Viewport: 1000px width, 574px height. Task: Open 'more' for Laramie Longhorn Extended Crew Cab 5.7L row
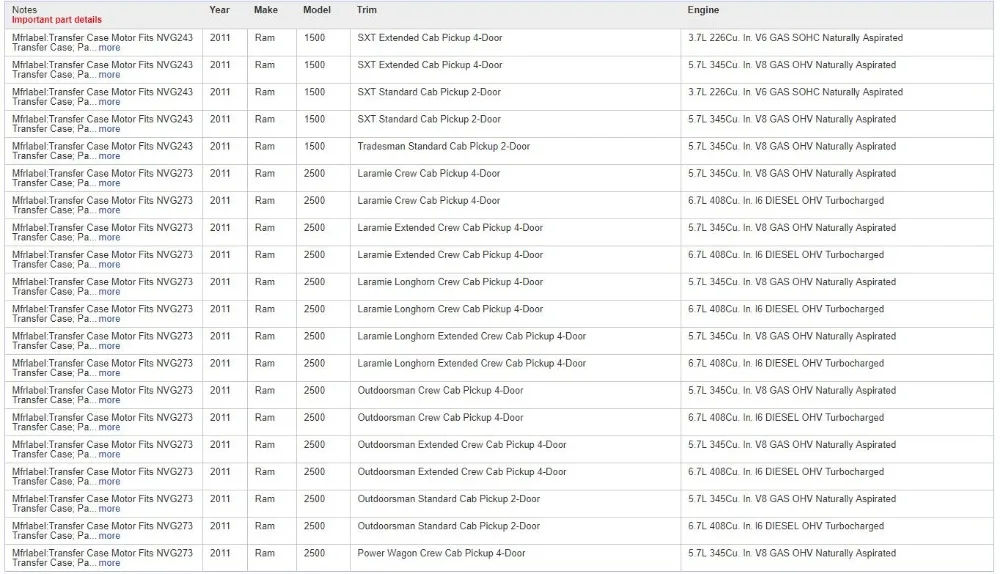[x=109, y=346]
